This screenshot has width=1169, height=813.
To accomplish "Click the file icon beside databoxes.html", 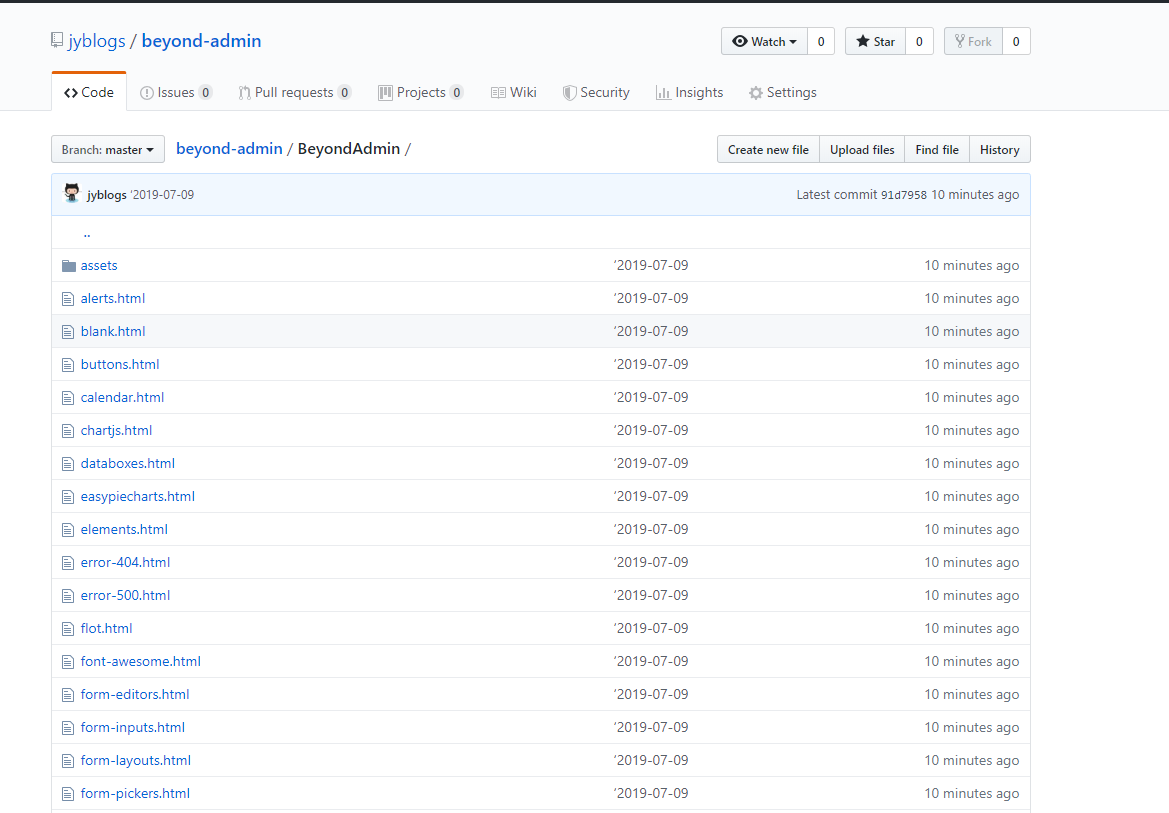I will click(x=68, y=464).
